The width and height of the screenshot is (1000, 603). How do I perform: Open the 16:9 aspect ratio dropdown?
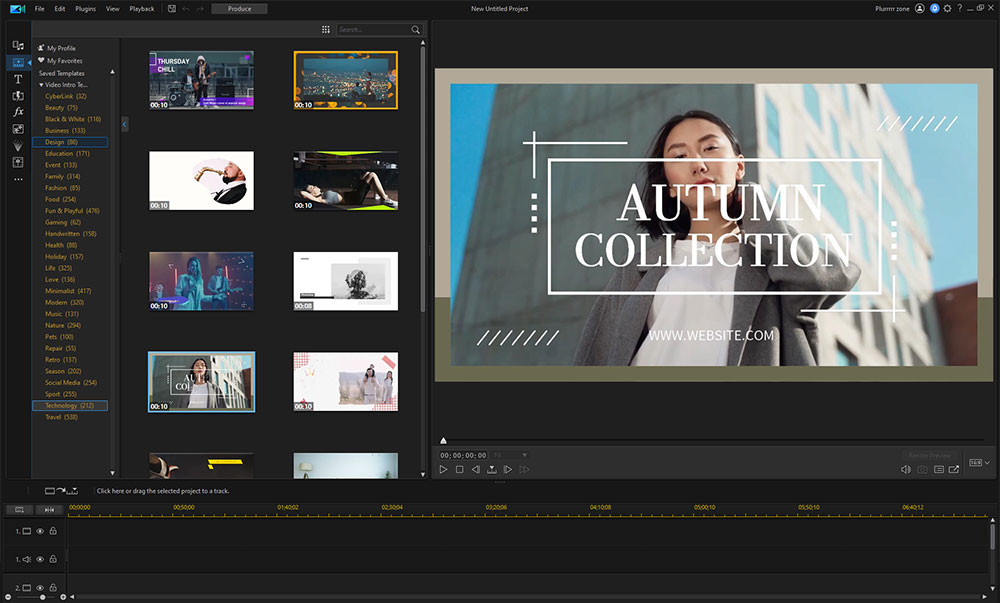point(977,464)
